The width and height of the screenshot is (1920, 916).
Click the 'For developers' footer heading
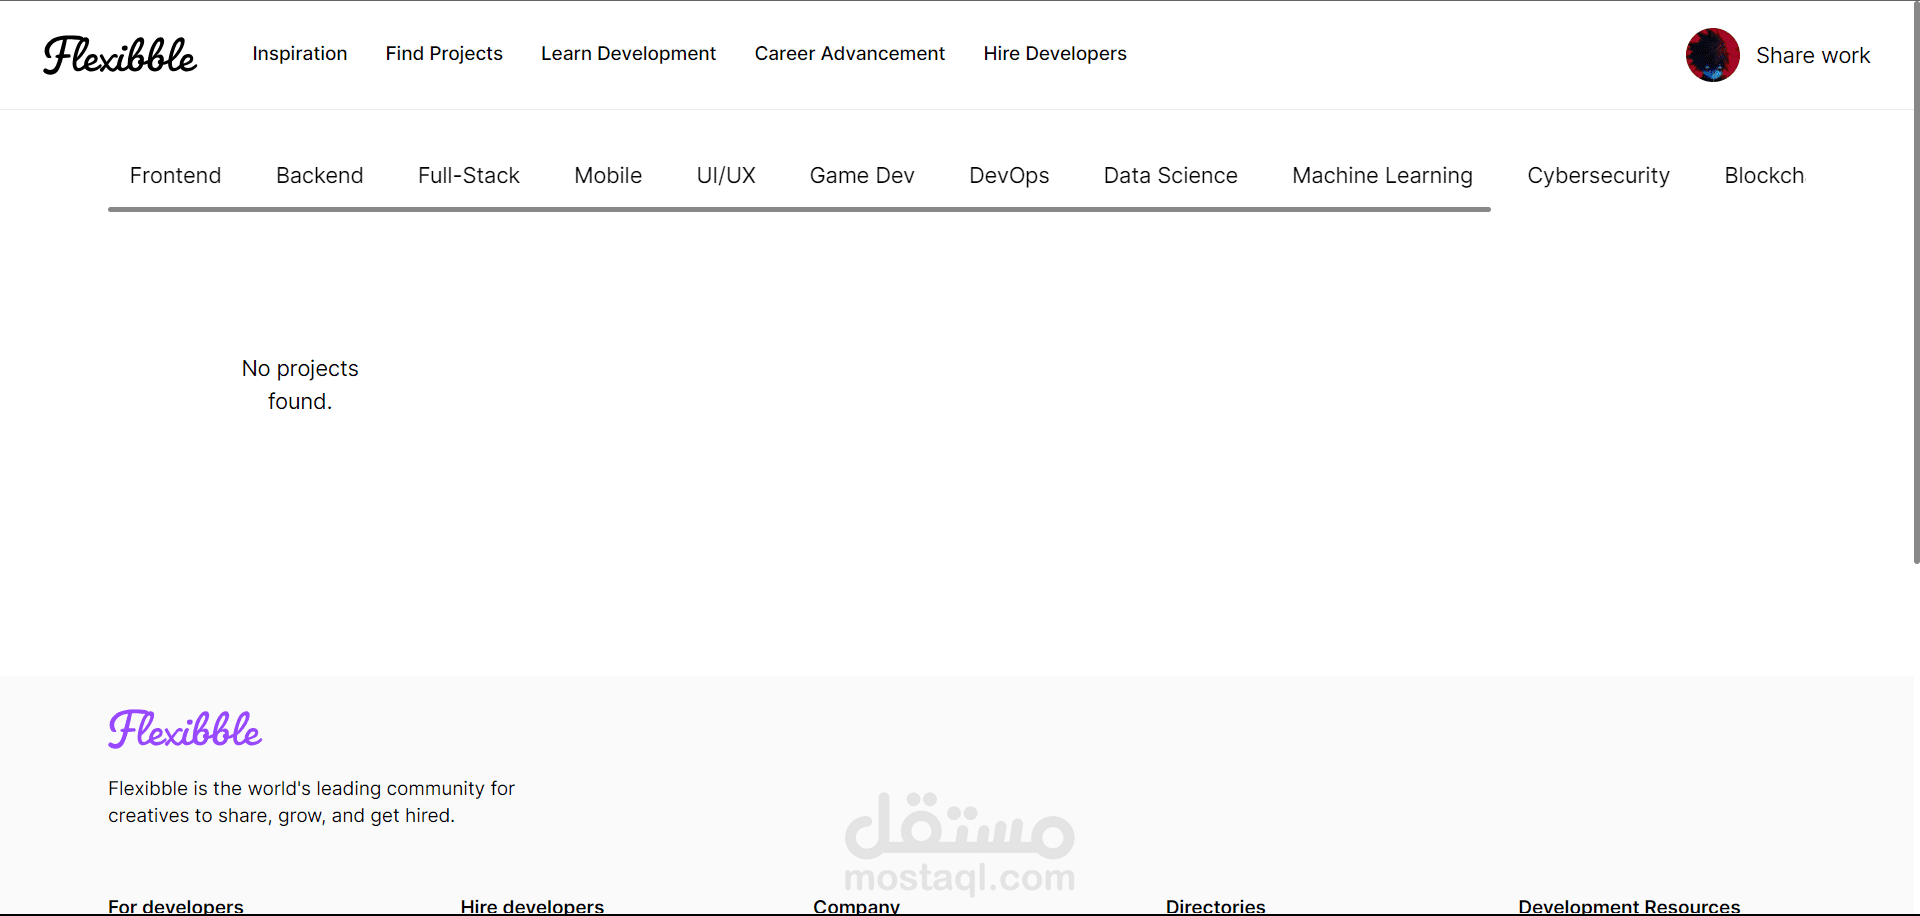point(176,906)
